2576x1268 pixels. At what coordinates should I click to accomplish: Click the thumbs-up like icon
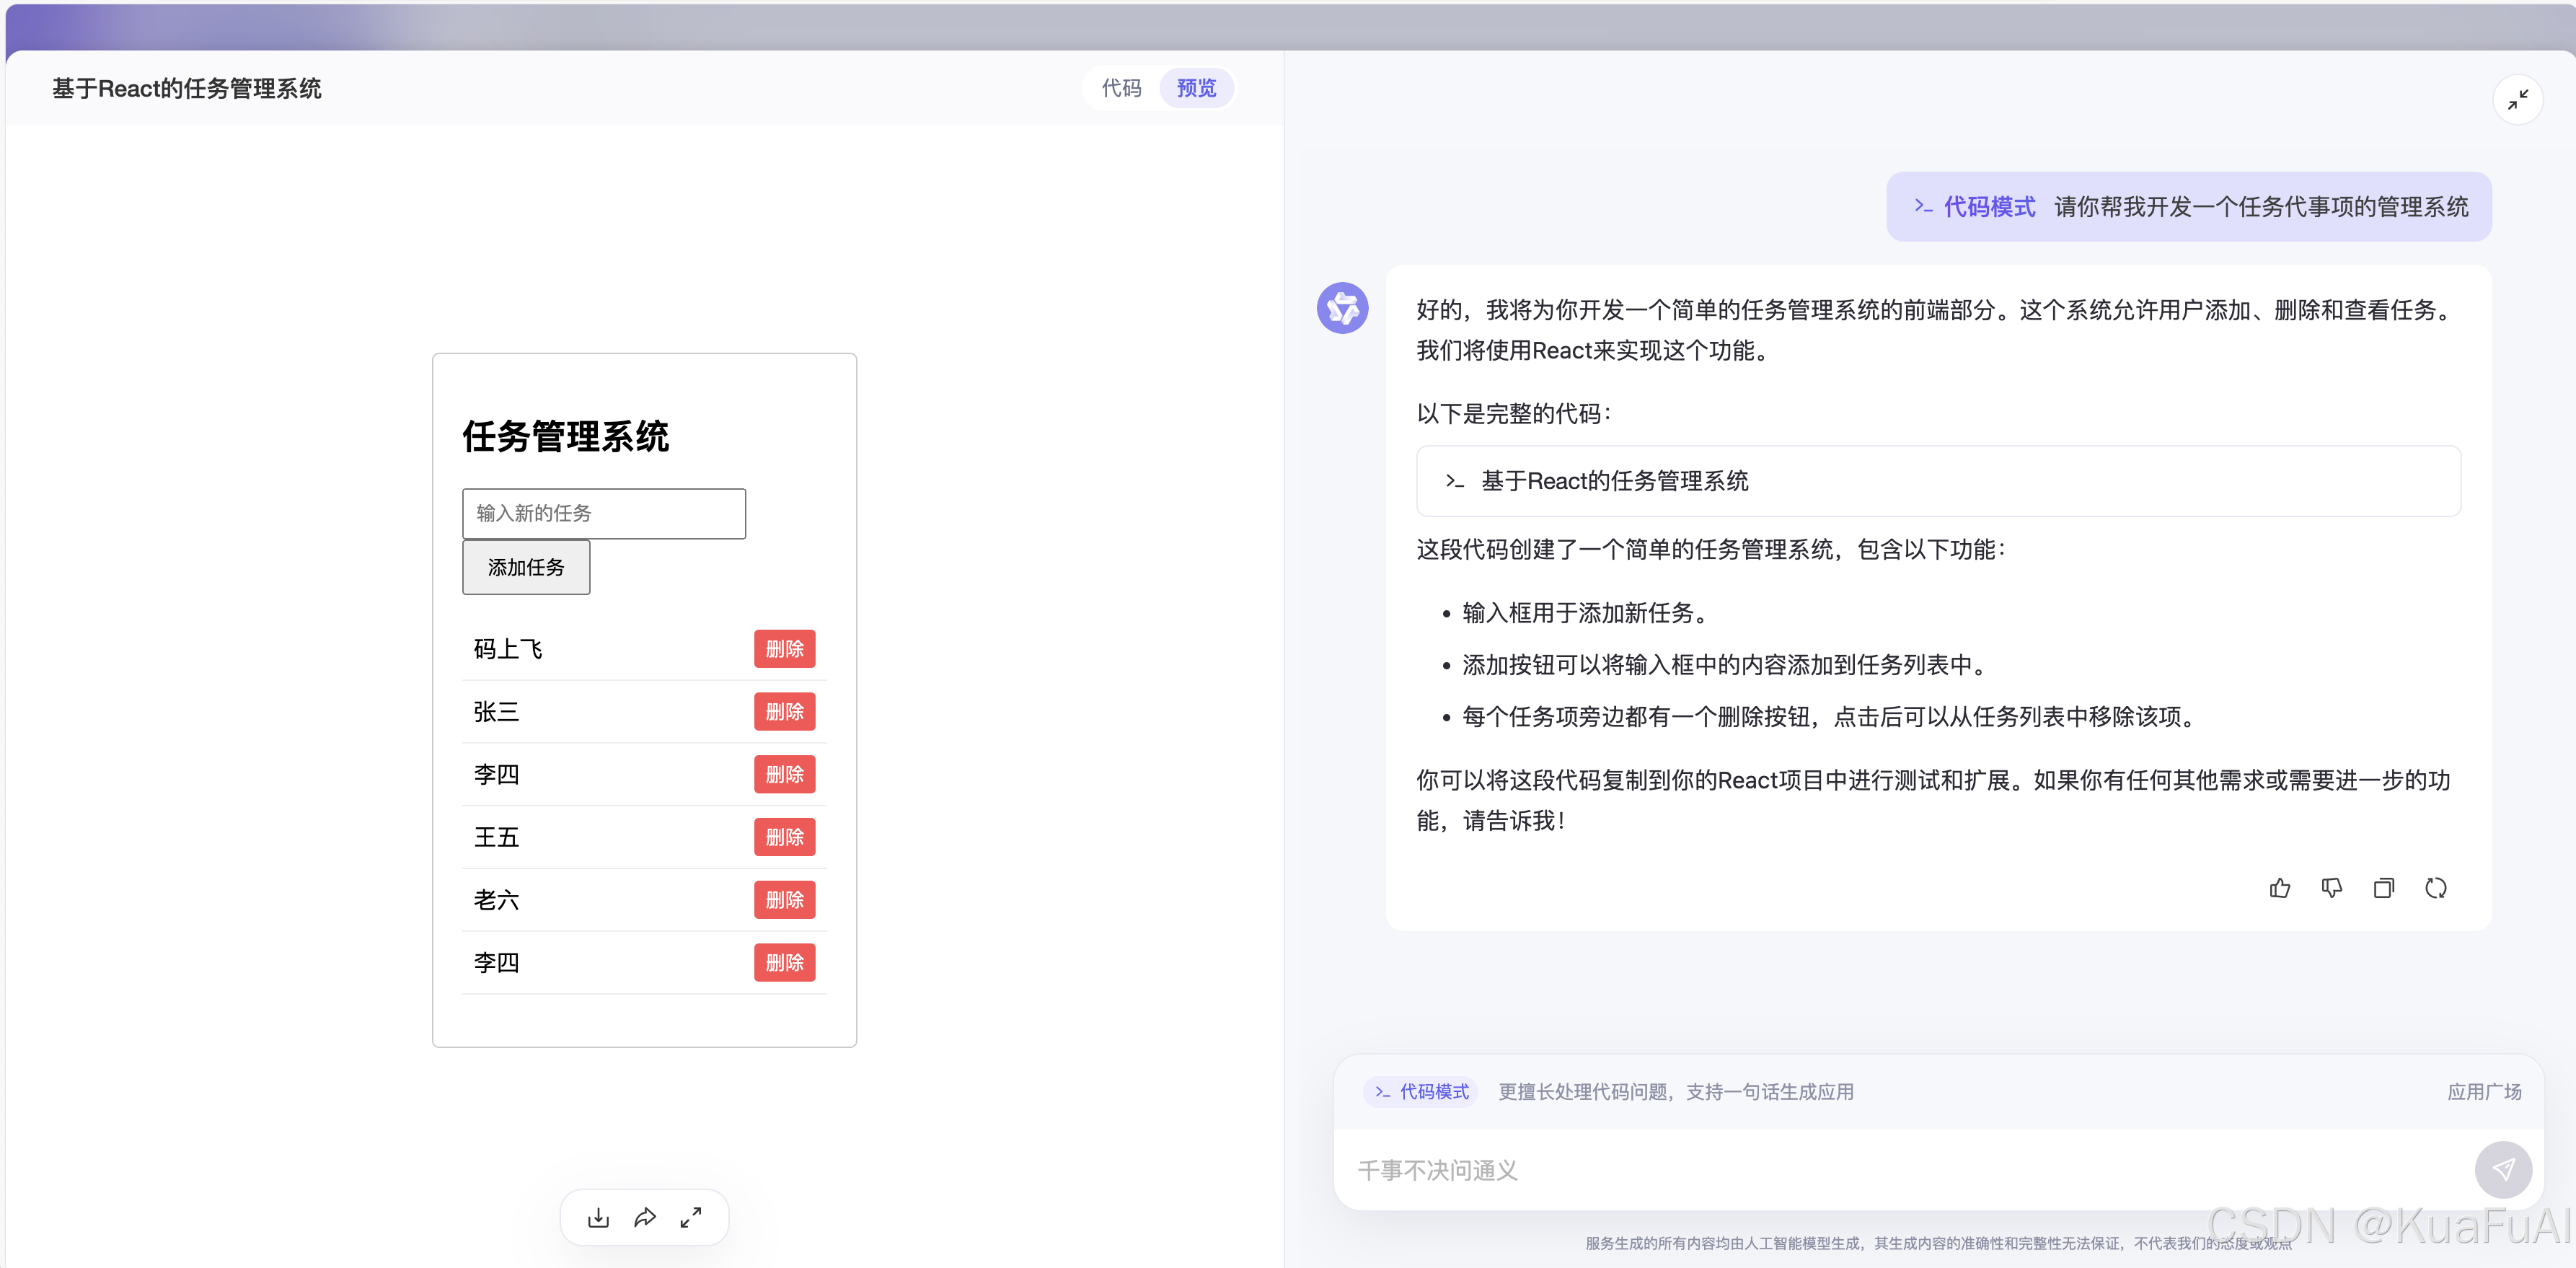tap(2279, 888)
